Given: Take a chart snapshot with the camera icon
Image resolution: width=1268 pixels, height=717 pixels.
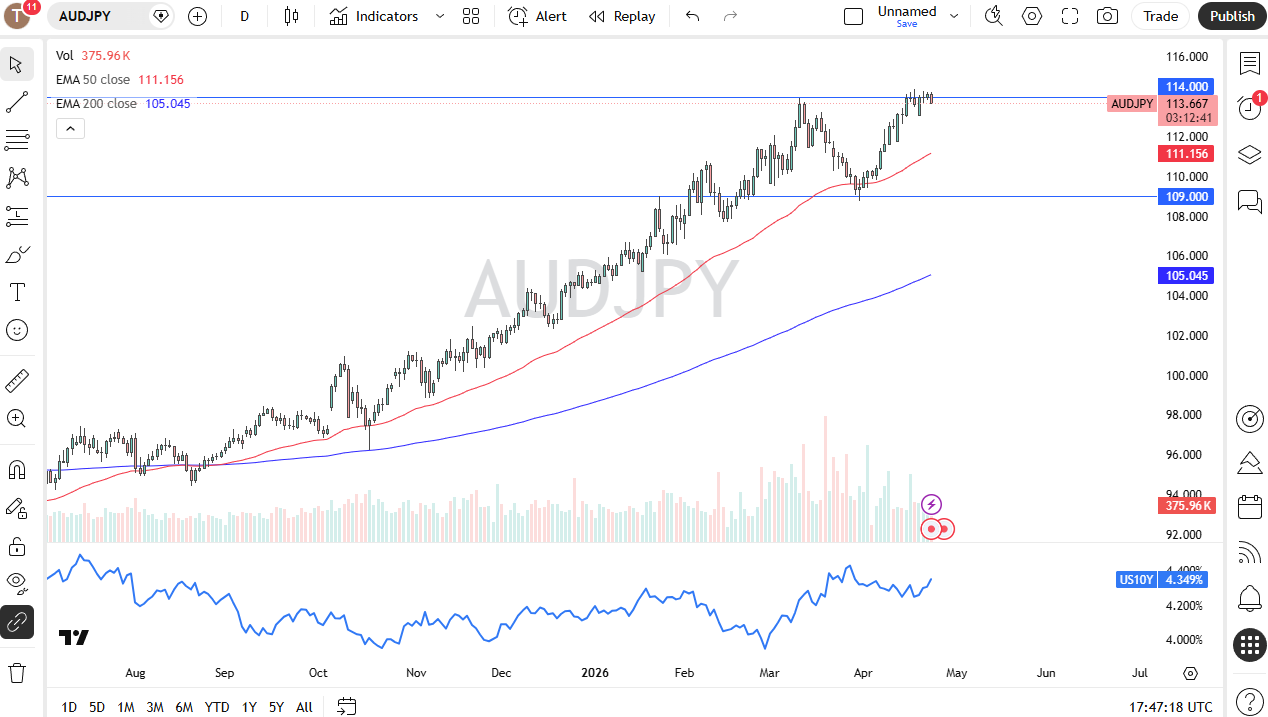Looking at the screenshot, I should point(1107,16).
